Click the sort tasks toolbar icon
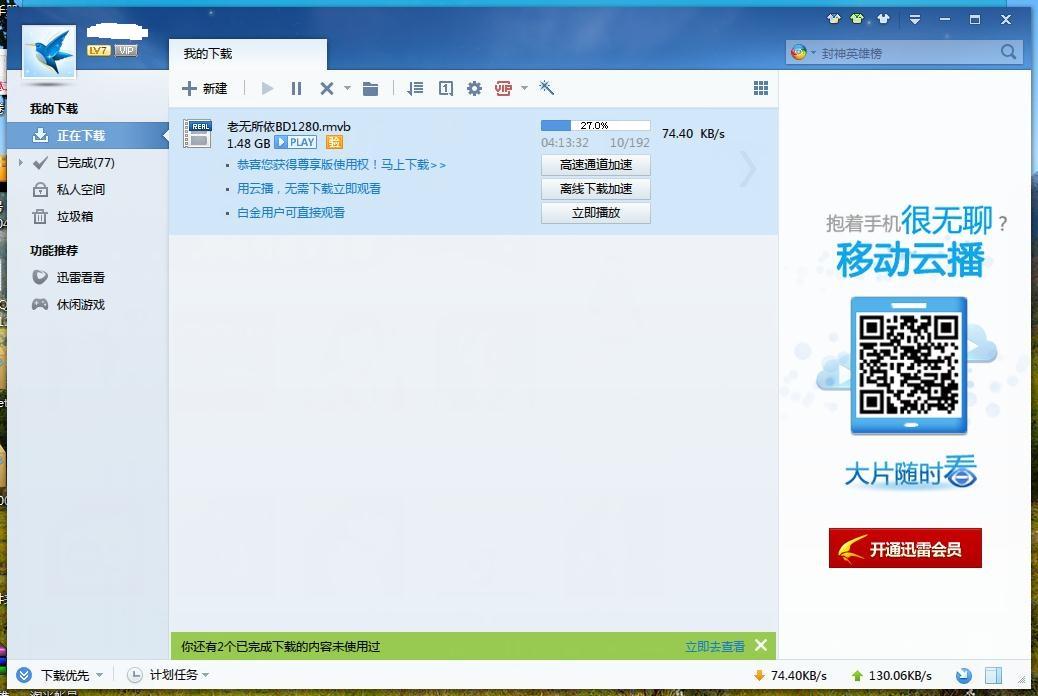The height and width of the screenshot is (696, 1038). tap(415, 88)
